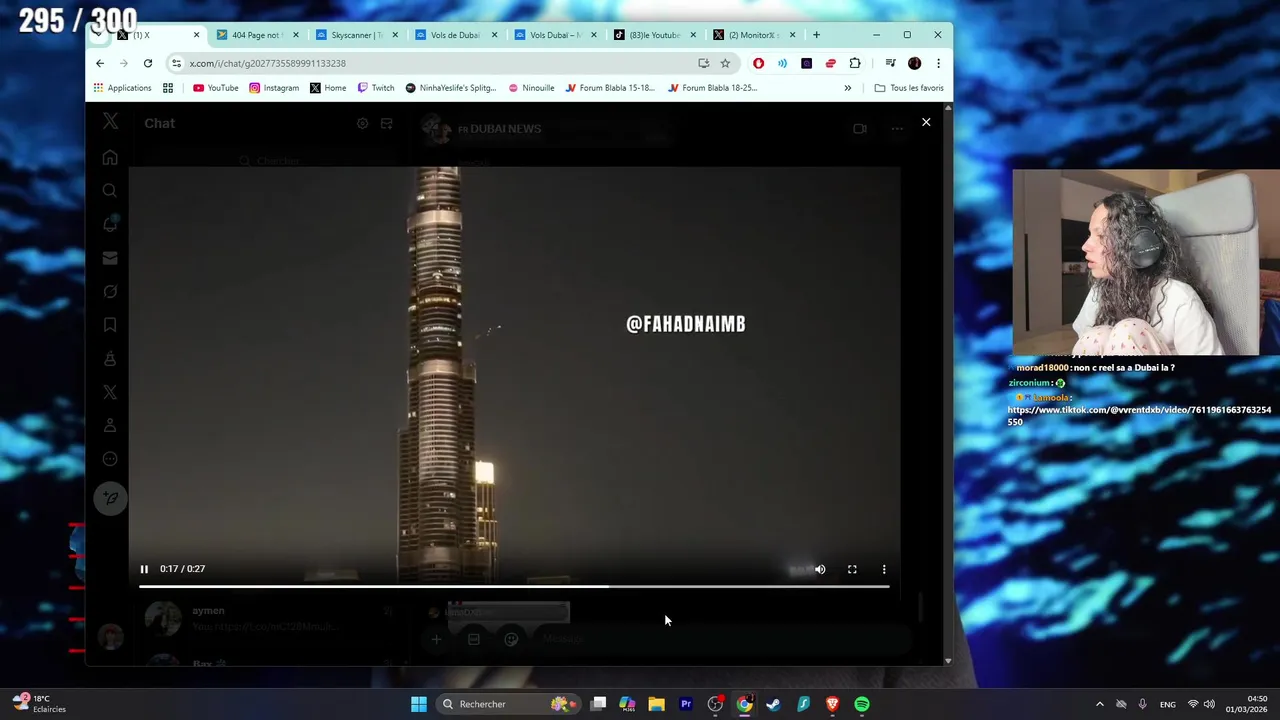Open Chrome three-dot menu
Screen dimensions: 1280x720
click(x=938, y=63)
